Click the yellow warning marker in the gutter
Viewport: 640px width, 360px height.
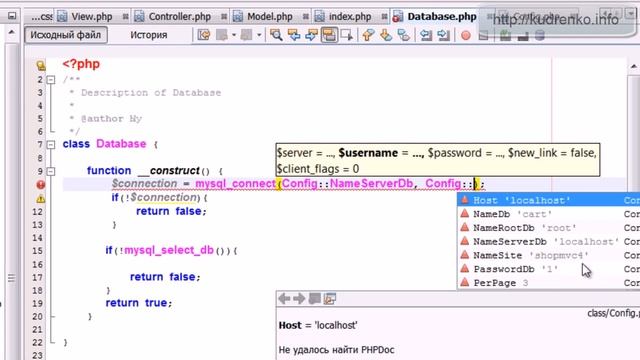(40, 199)
